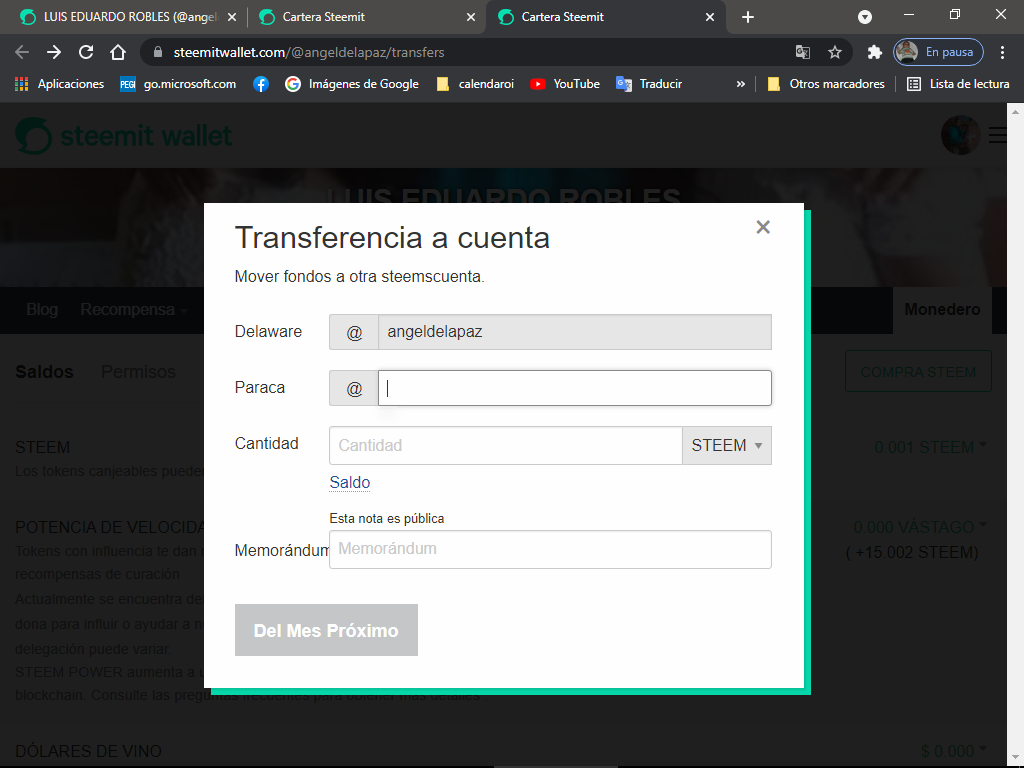This screenshot has height=768, width=1024.
Task: Open the Chrome three-dot menu
Action: (1002, 52)
